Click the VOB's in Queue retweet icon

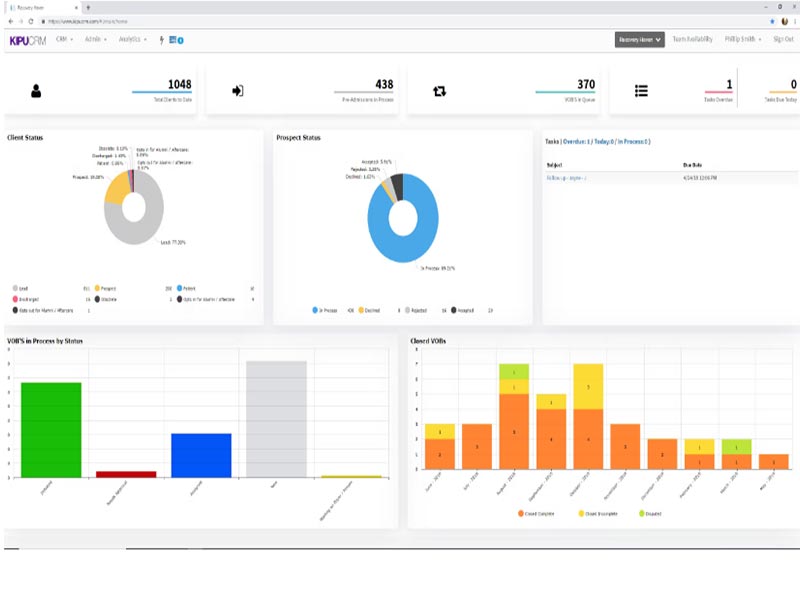point(439,91)
